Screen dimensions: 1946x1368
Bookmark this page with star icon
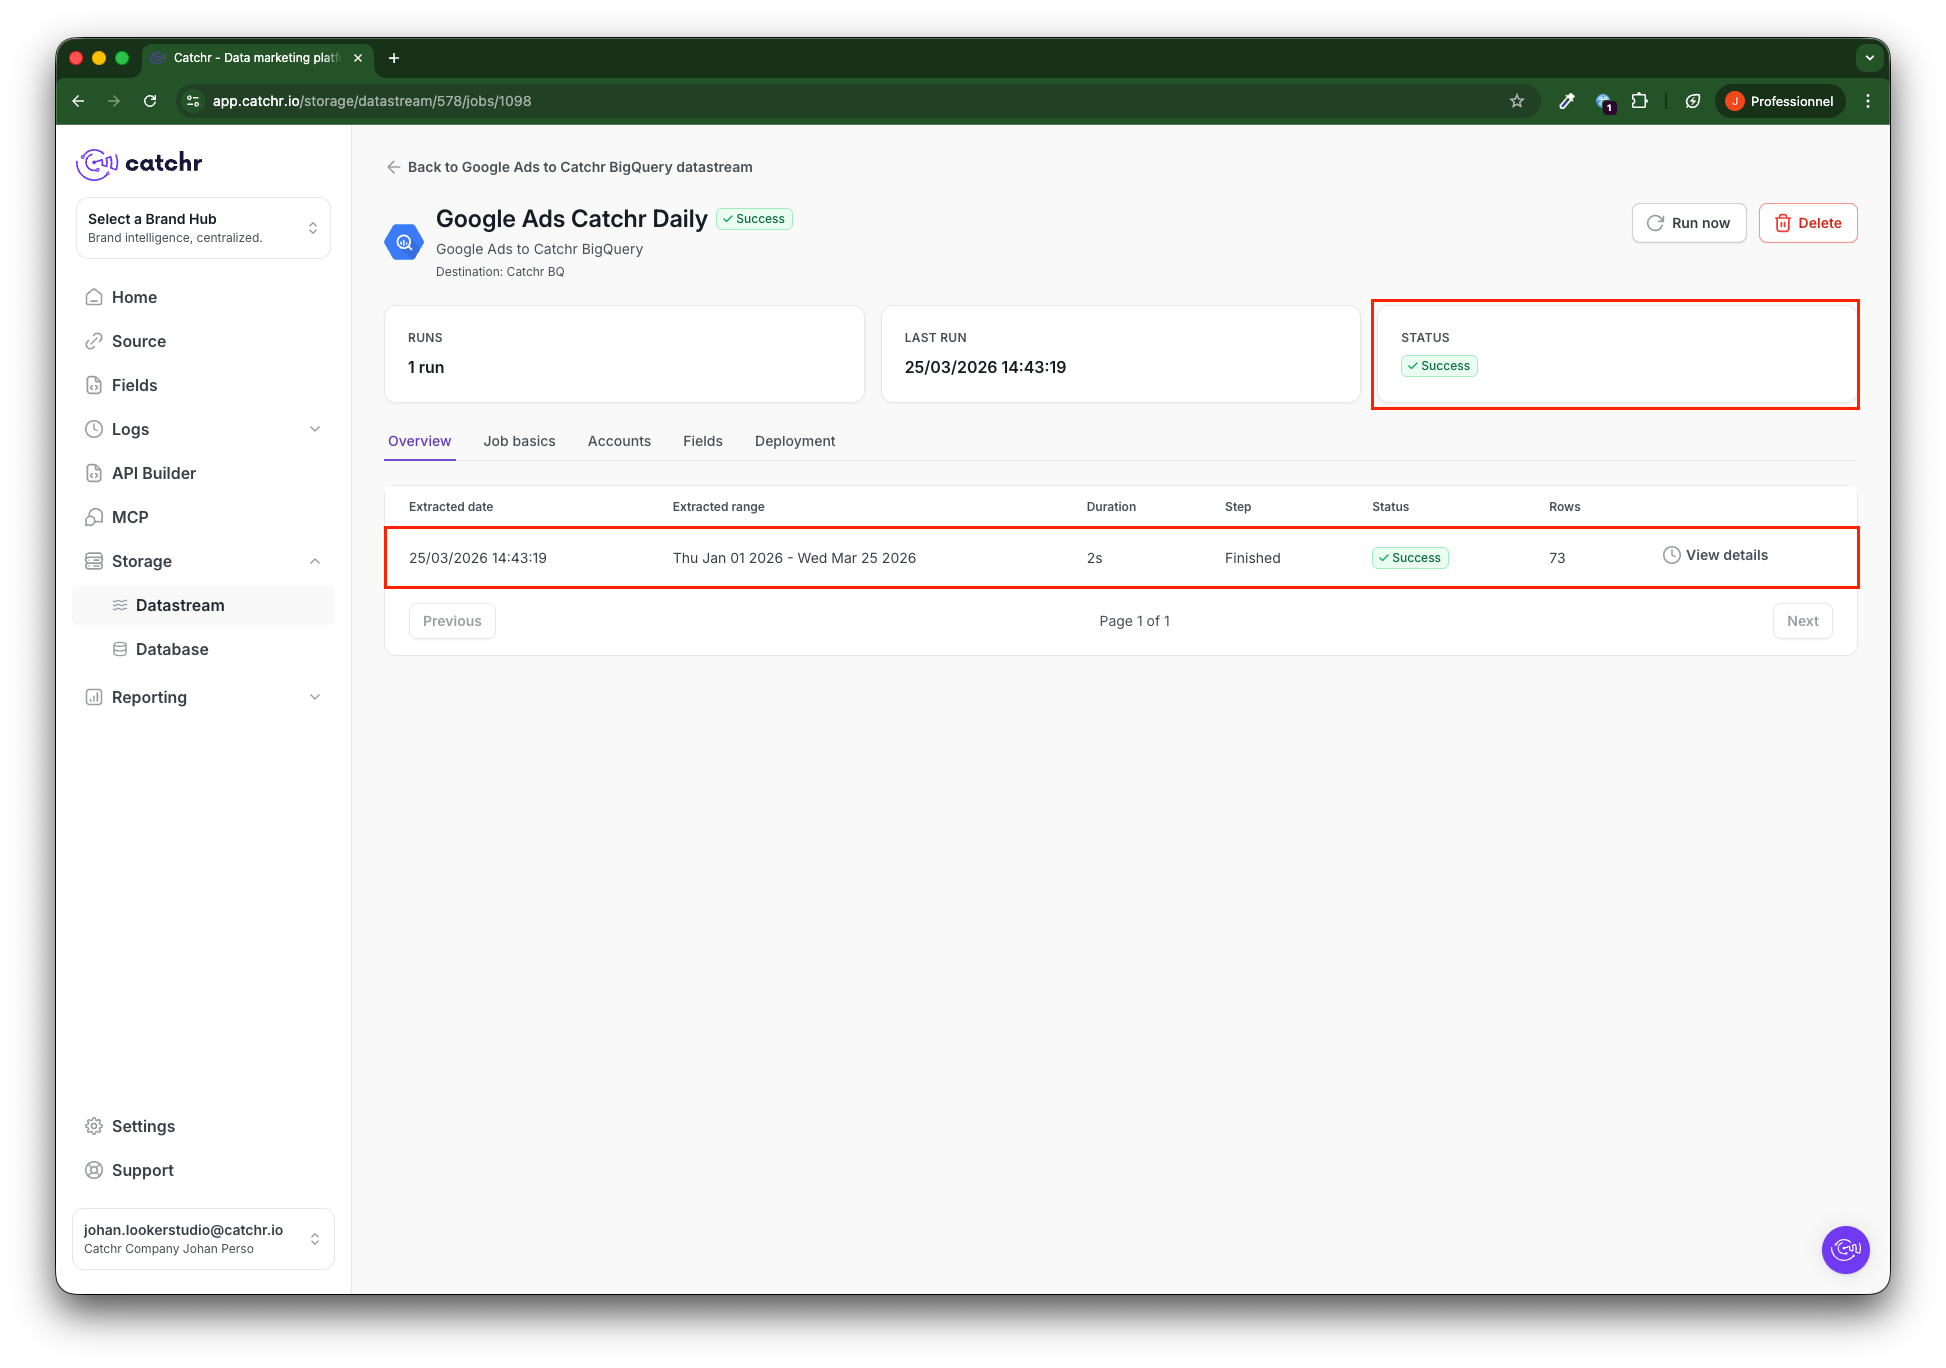[1517, 101]
